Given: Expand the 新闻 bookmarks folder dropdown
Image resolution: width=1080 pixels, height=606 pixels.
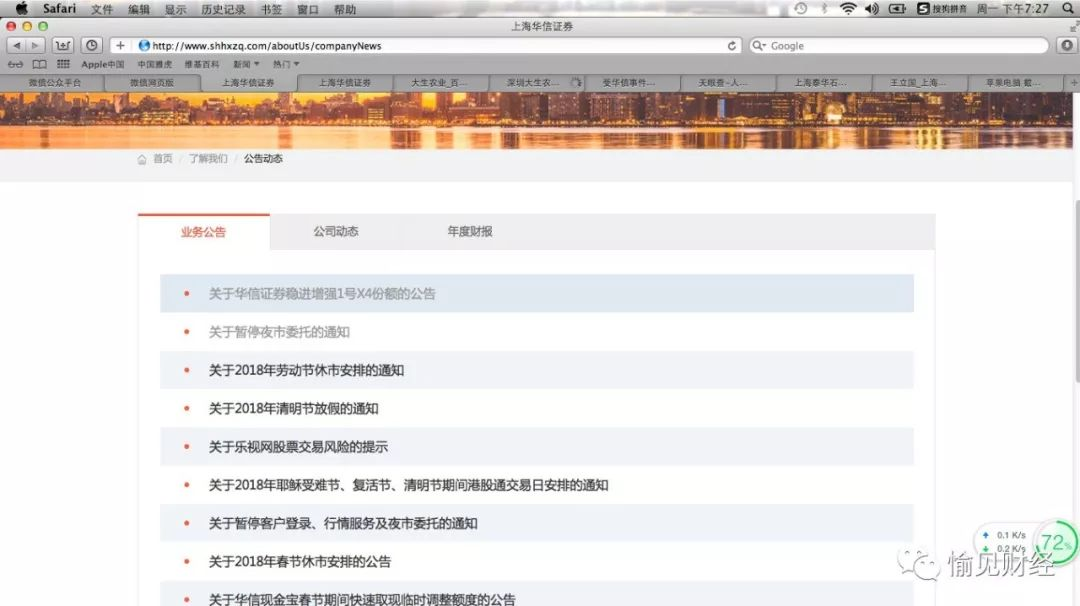Looking at the screenshot, I should 246,64.
